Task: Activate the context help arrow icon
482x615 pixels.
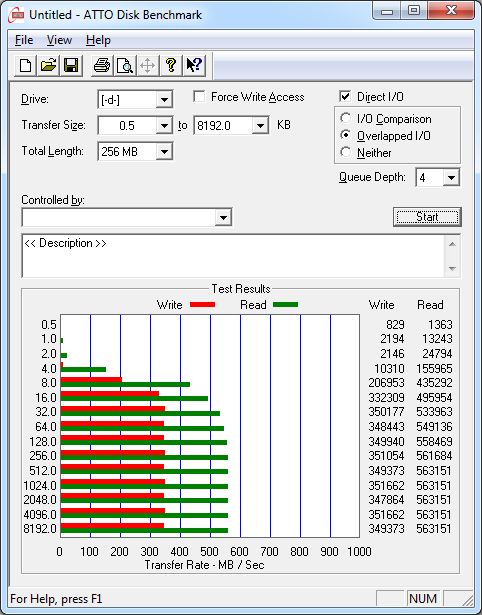Action: (194, 65)
